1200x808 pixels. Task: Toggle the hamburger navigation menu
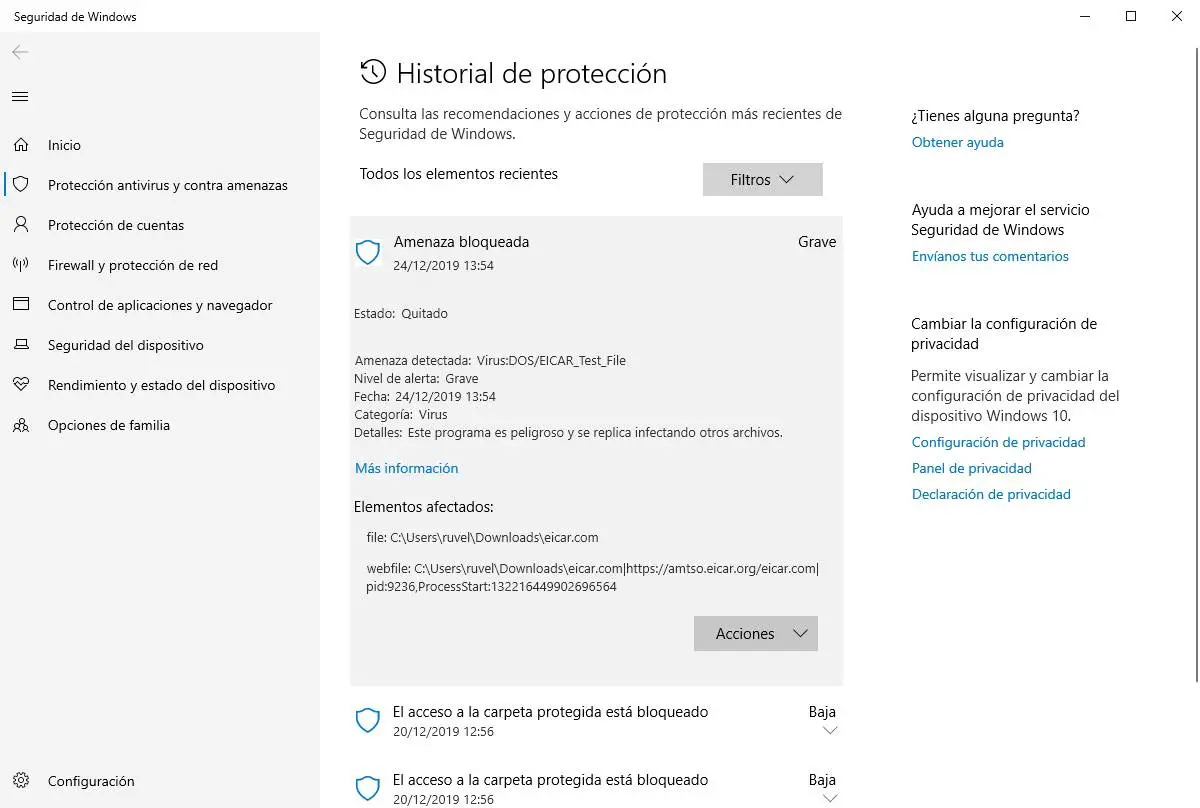click(x=20, y=97)
